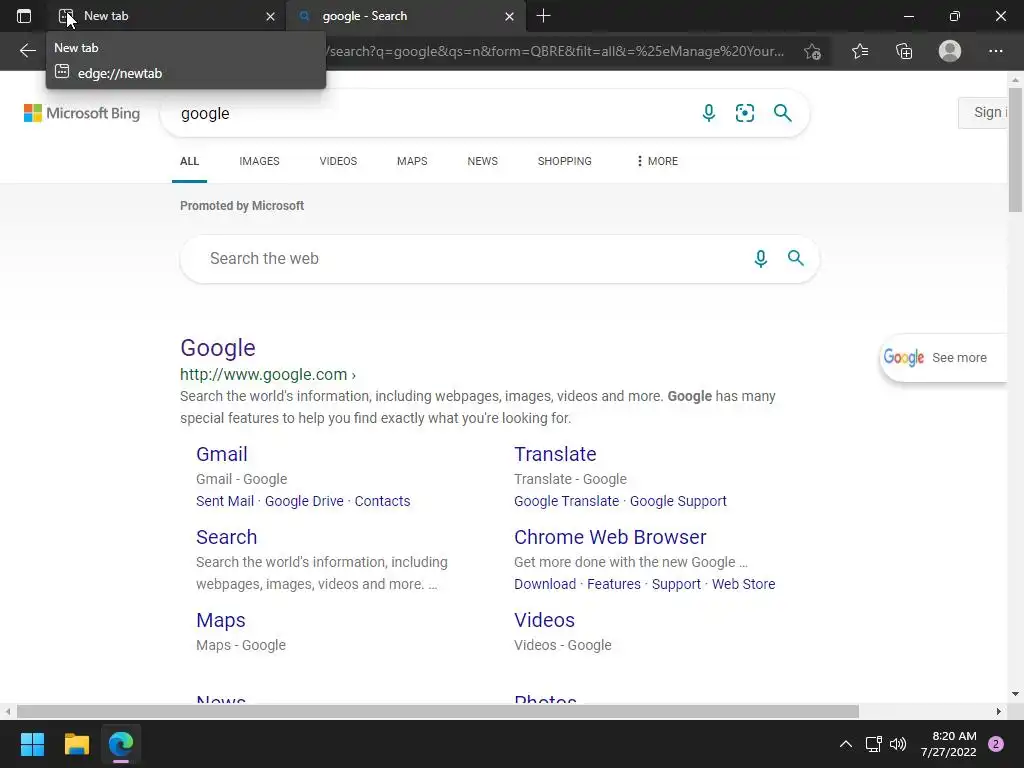Click microphone in Search the web box

click(x=760, y=259)
